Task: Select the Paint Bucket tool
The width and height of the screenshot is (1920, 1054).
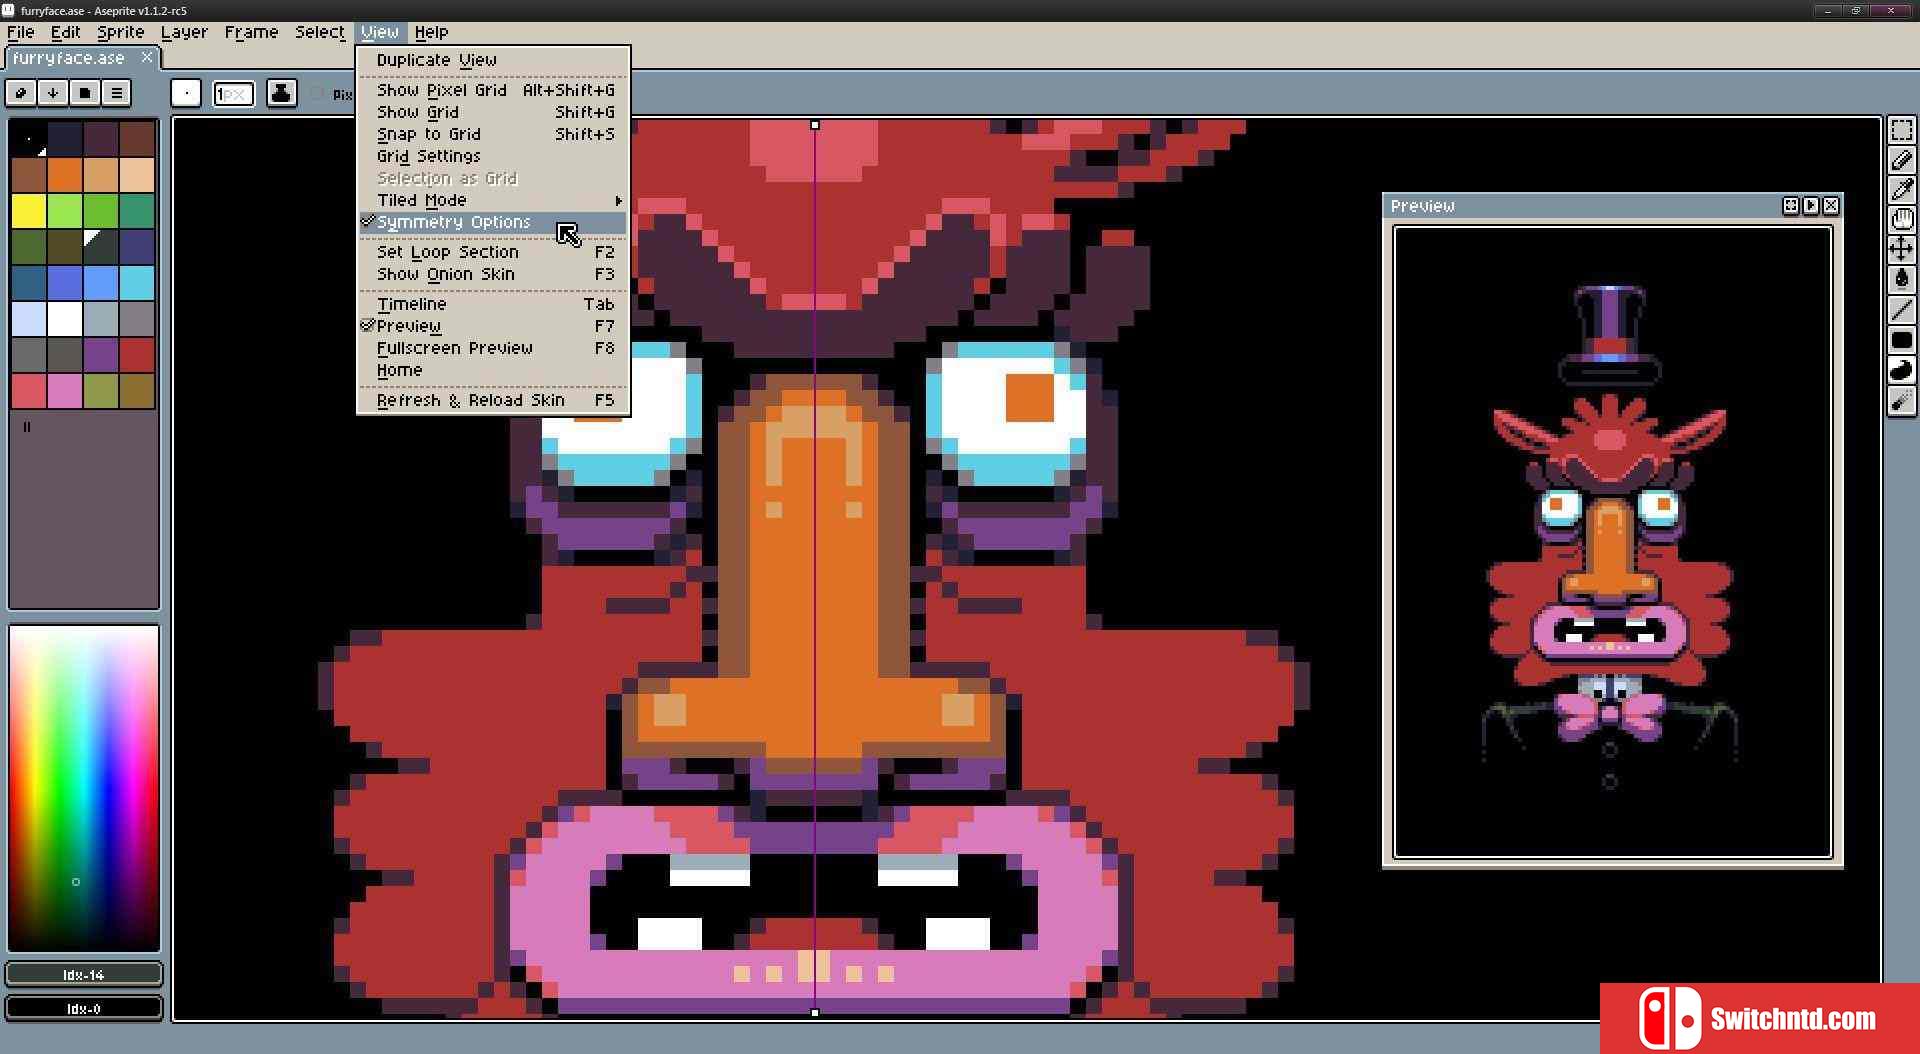Action: pyautogui.click(x=1901, y=279)
